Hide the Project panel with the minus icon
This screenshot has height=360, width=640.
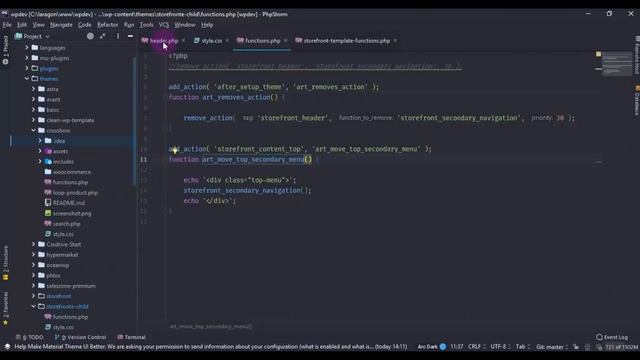point(130,36)
